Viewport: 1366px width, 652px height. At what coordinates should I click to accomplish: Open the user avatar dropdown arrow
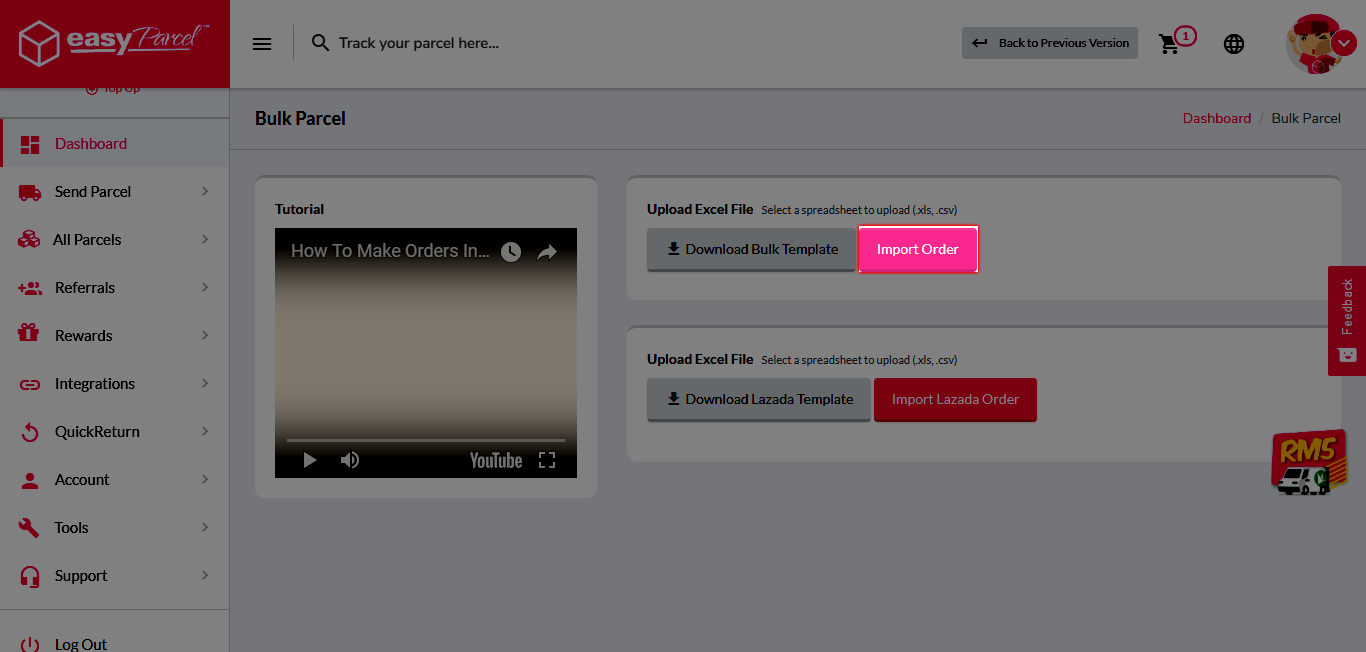click(x=1344, y=43)
